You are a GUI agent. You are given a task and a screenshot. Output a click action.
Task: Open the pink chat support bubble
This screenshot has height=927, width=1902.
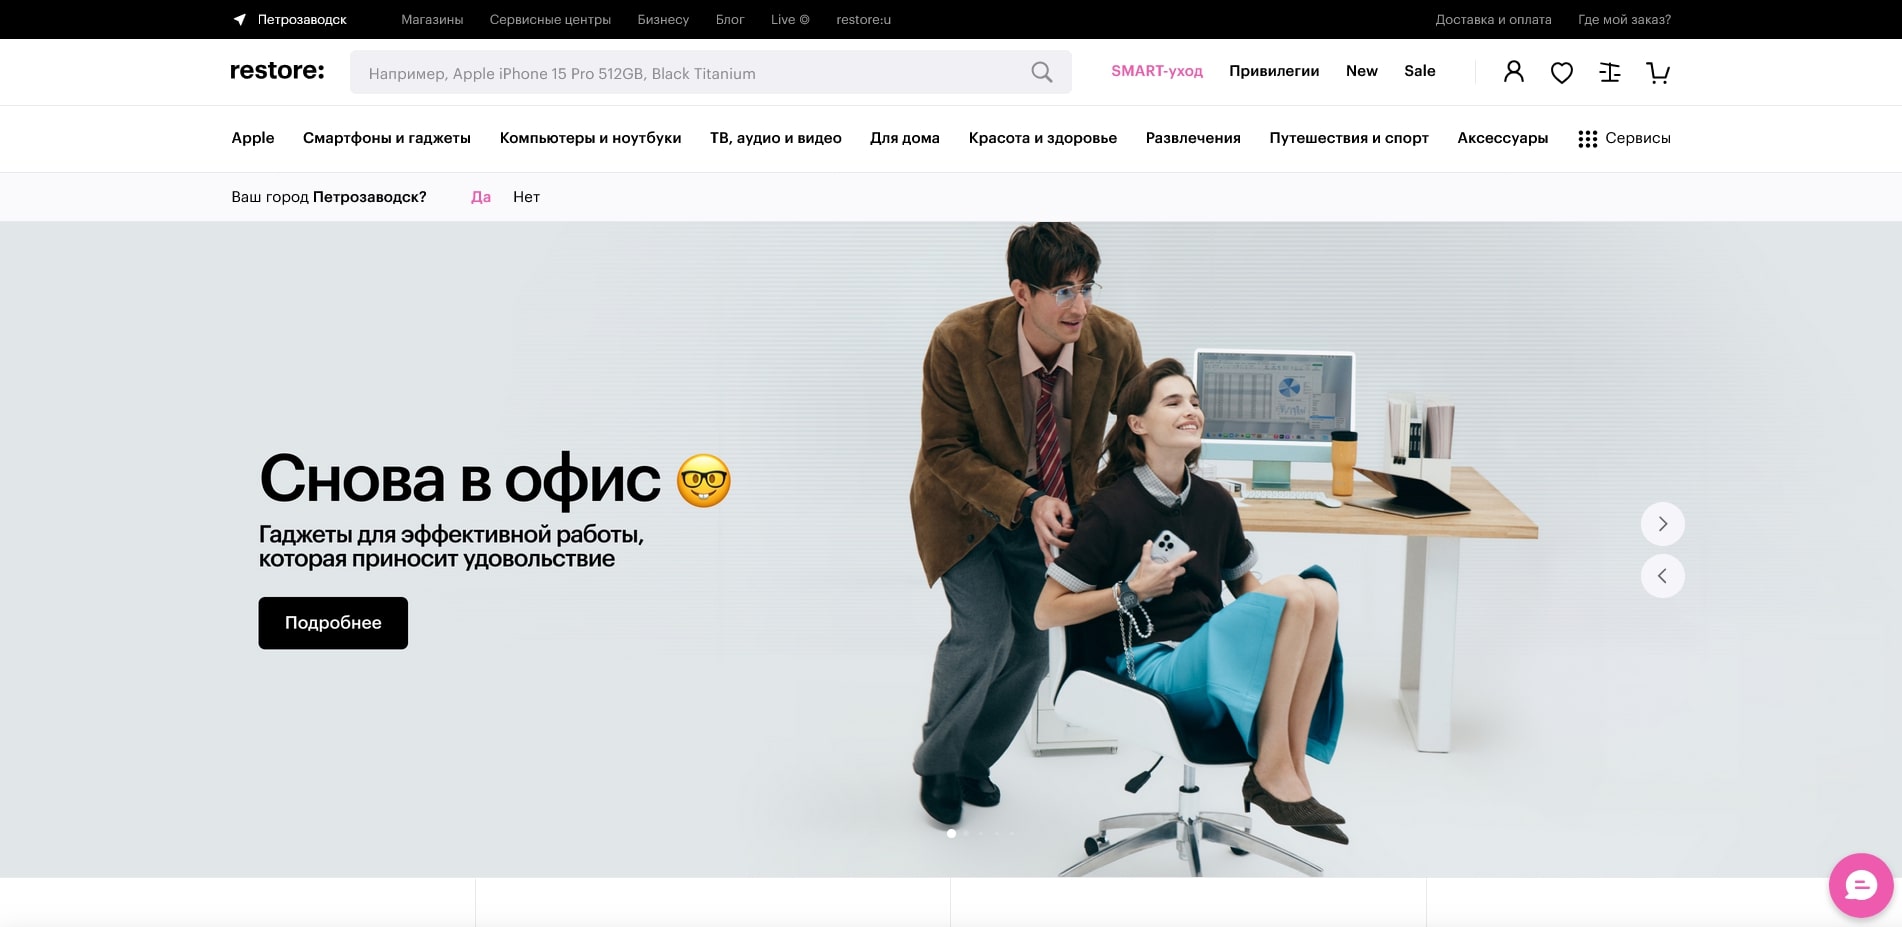[1860, 885]
